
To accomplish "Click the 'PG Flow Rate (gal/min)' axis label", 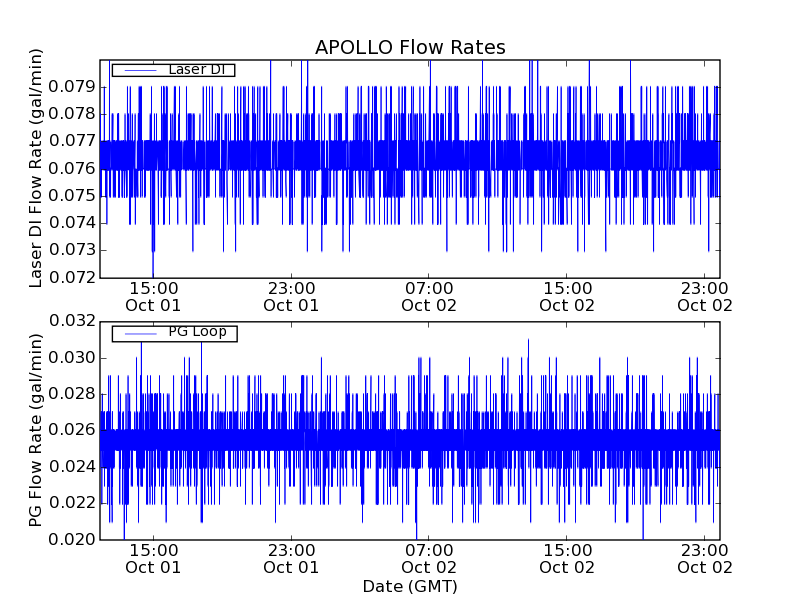I will (35, 431).
